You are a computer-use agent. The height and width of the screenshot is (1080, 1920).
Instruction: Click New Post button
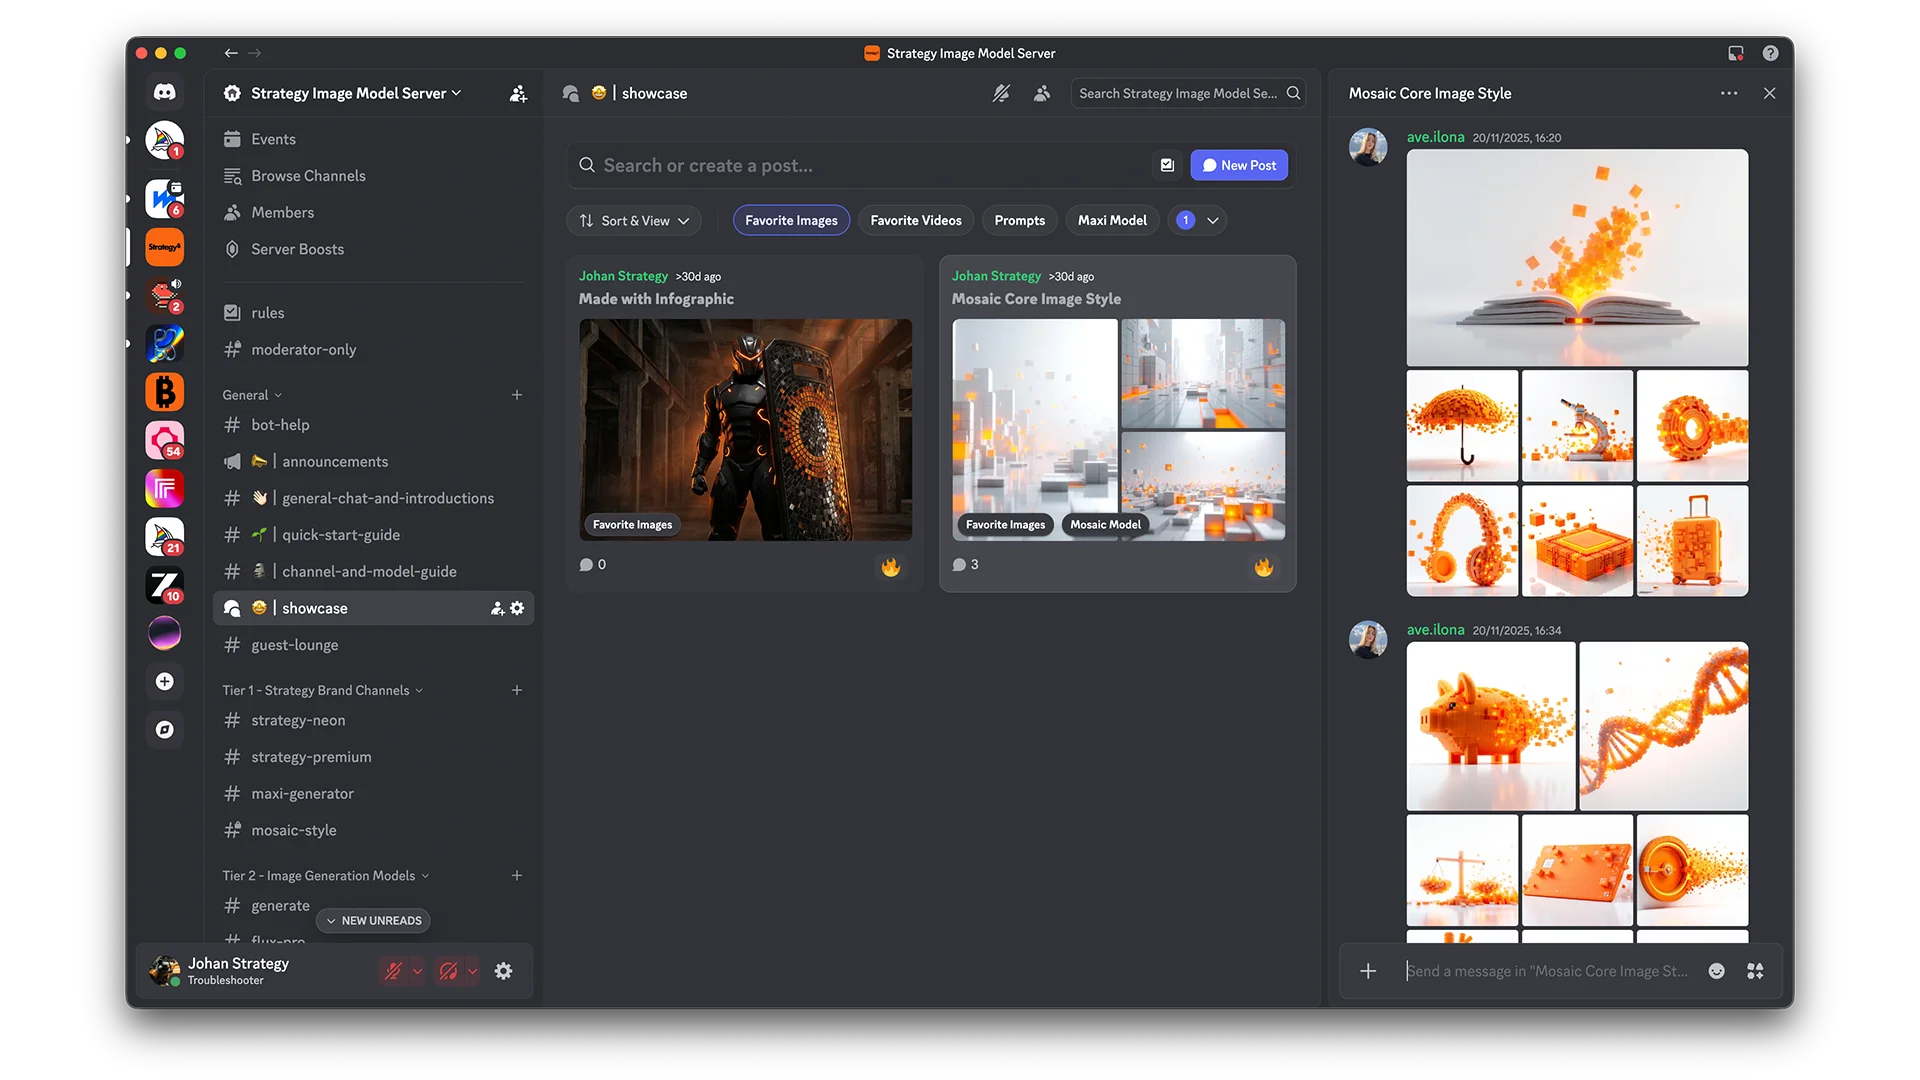(1239, 165)
